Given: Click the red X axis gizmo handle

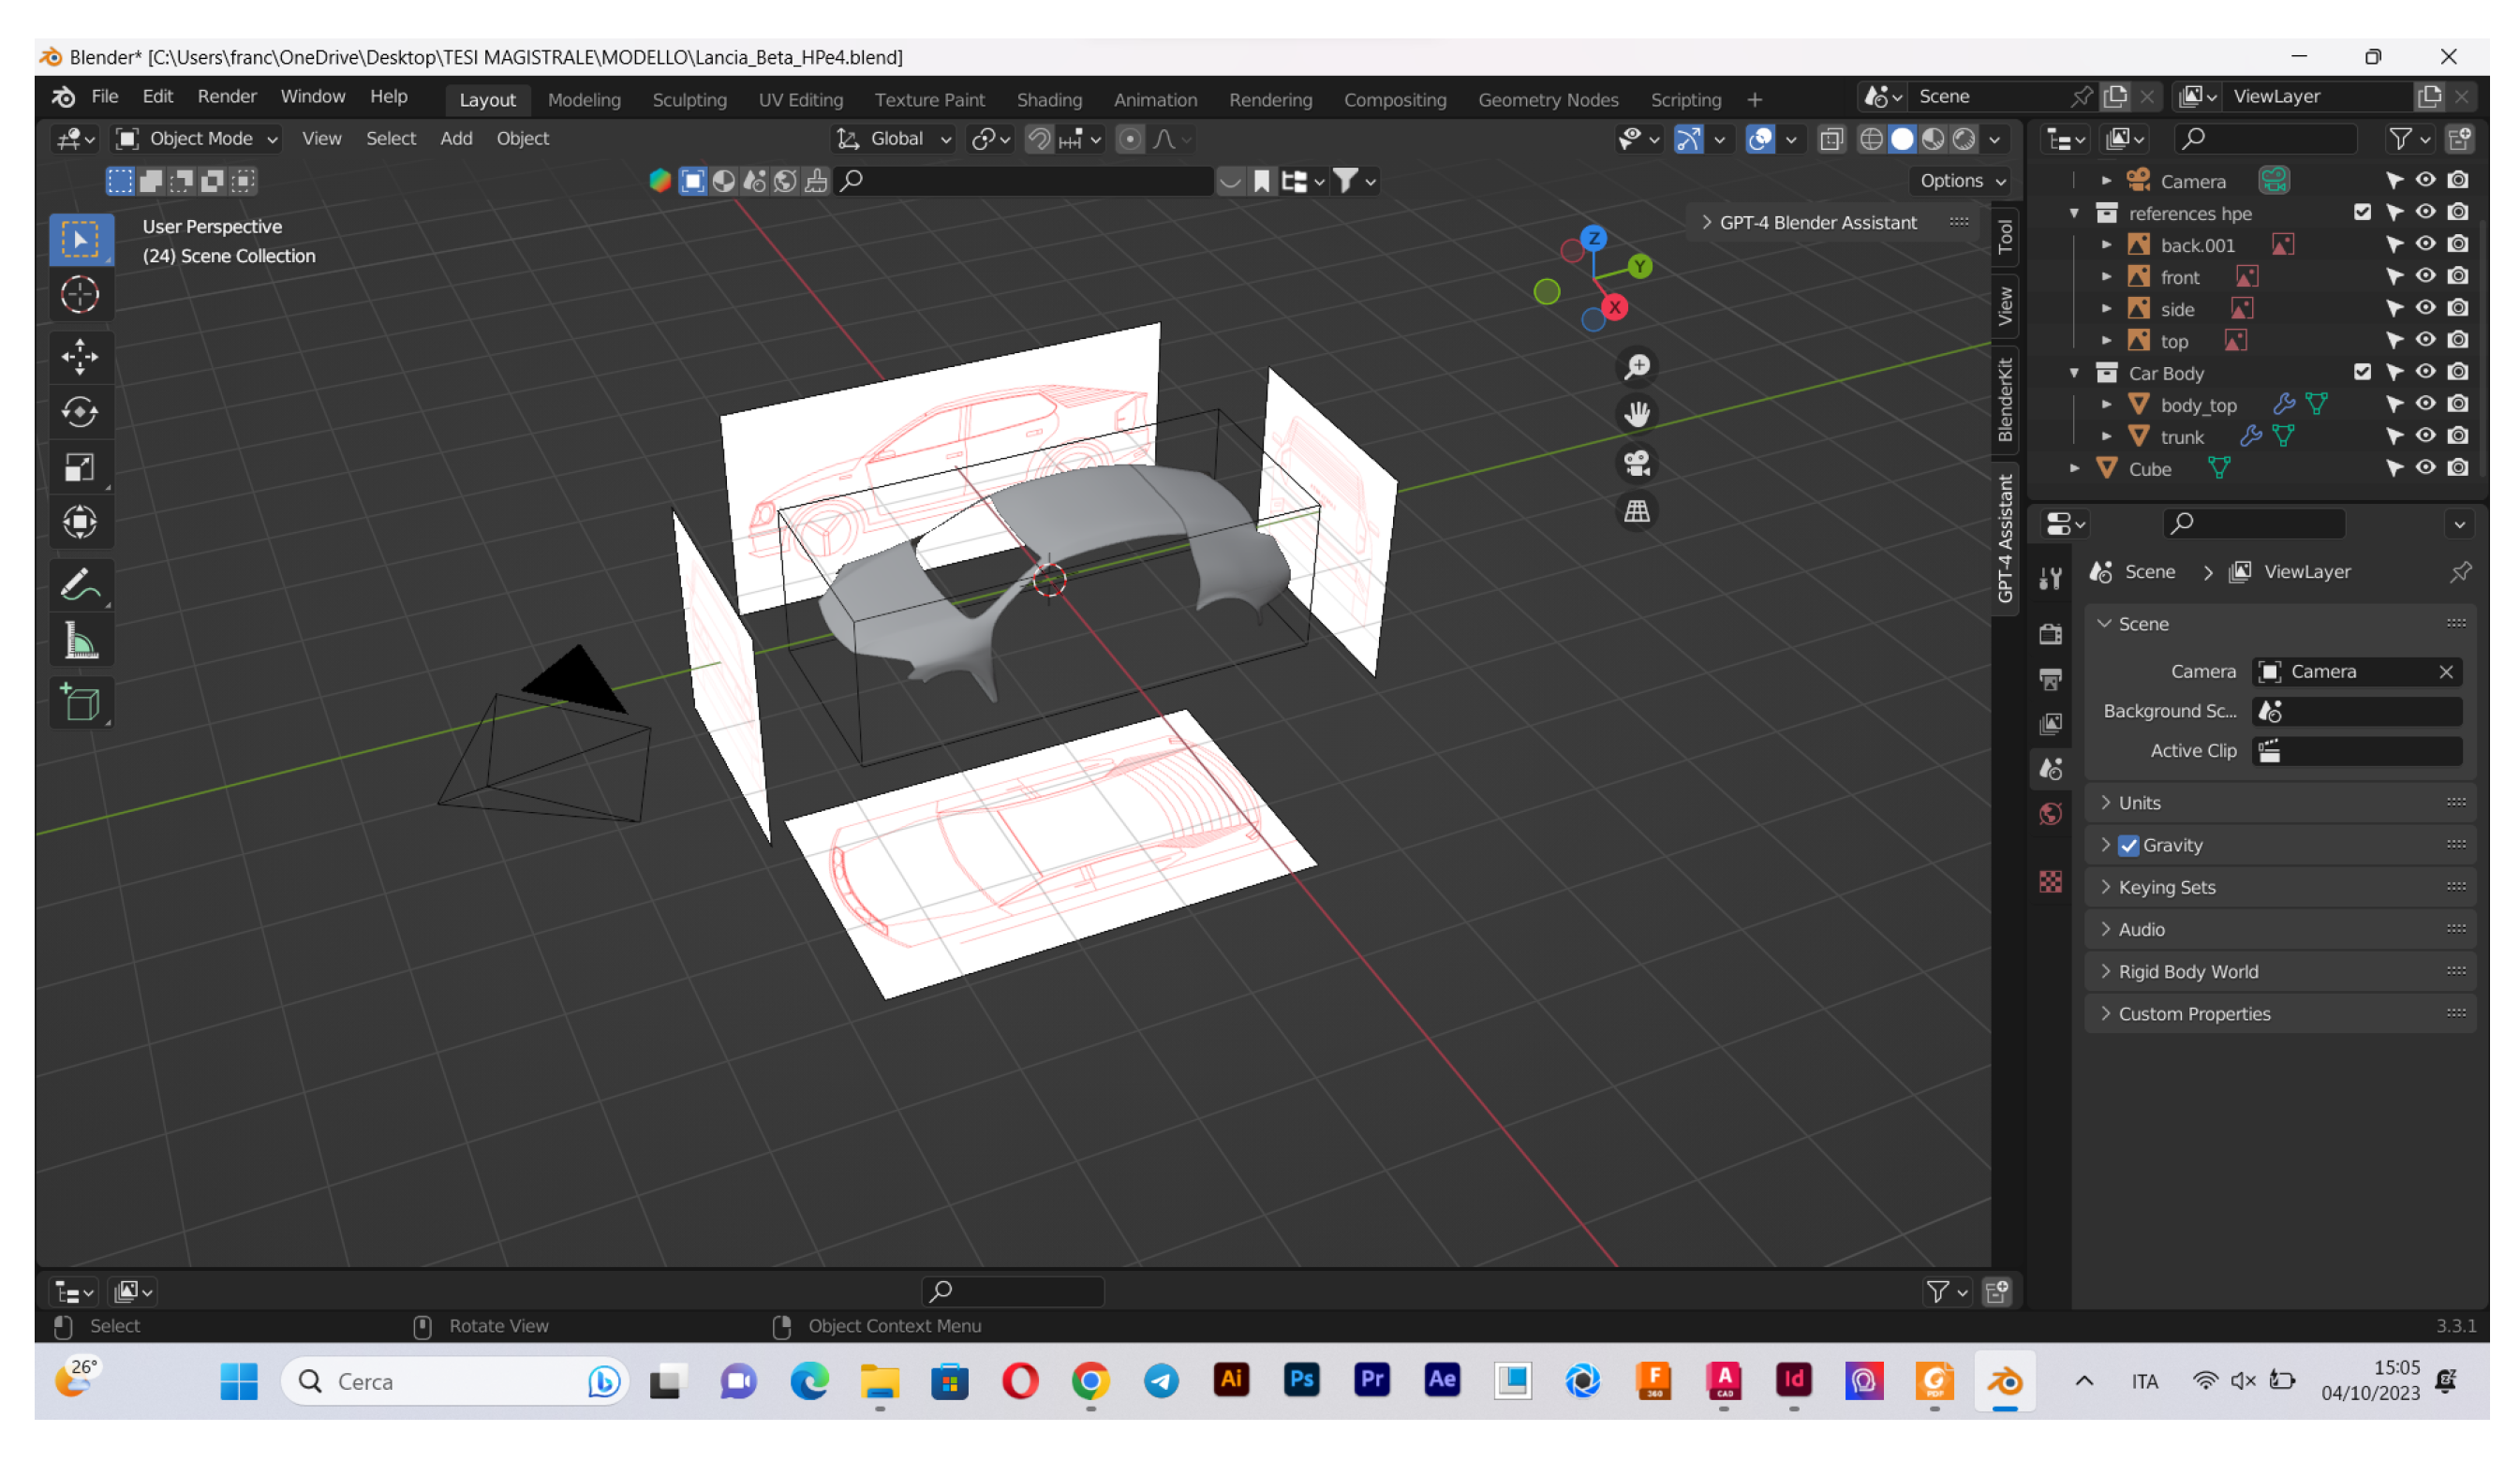Looking at the screenshot, I should (1614, 308).
